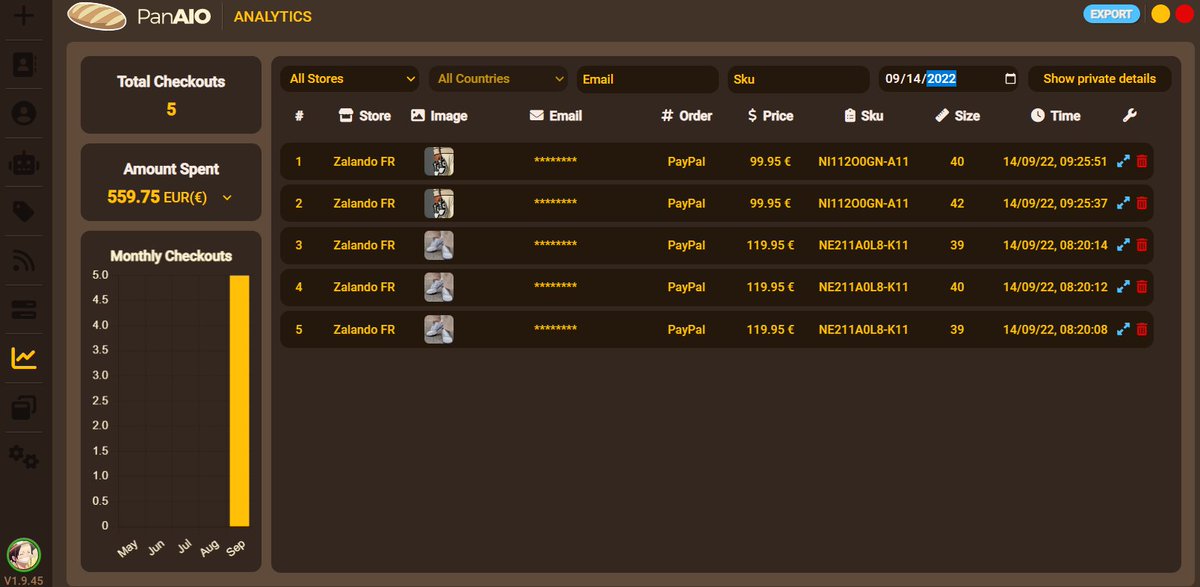The height and width of the screenshot is (587, 1200).
Task: Click the yellow minimize circle
Action: tap(1160, 15)
